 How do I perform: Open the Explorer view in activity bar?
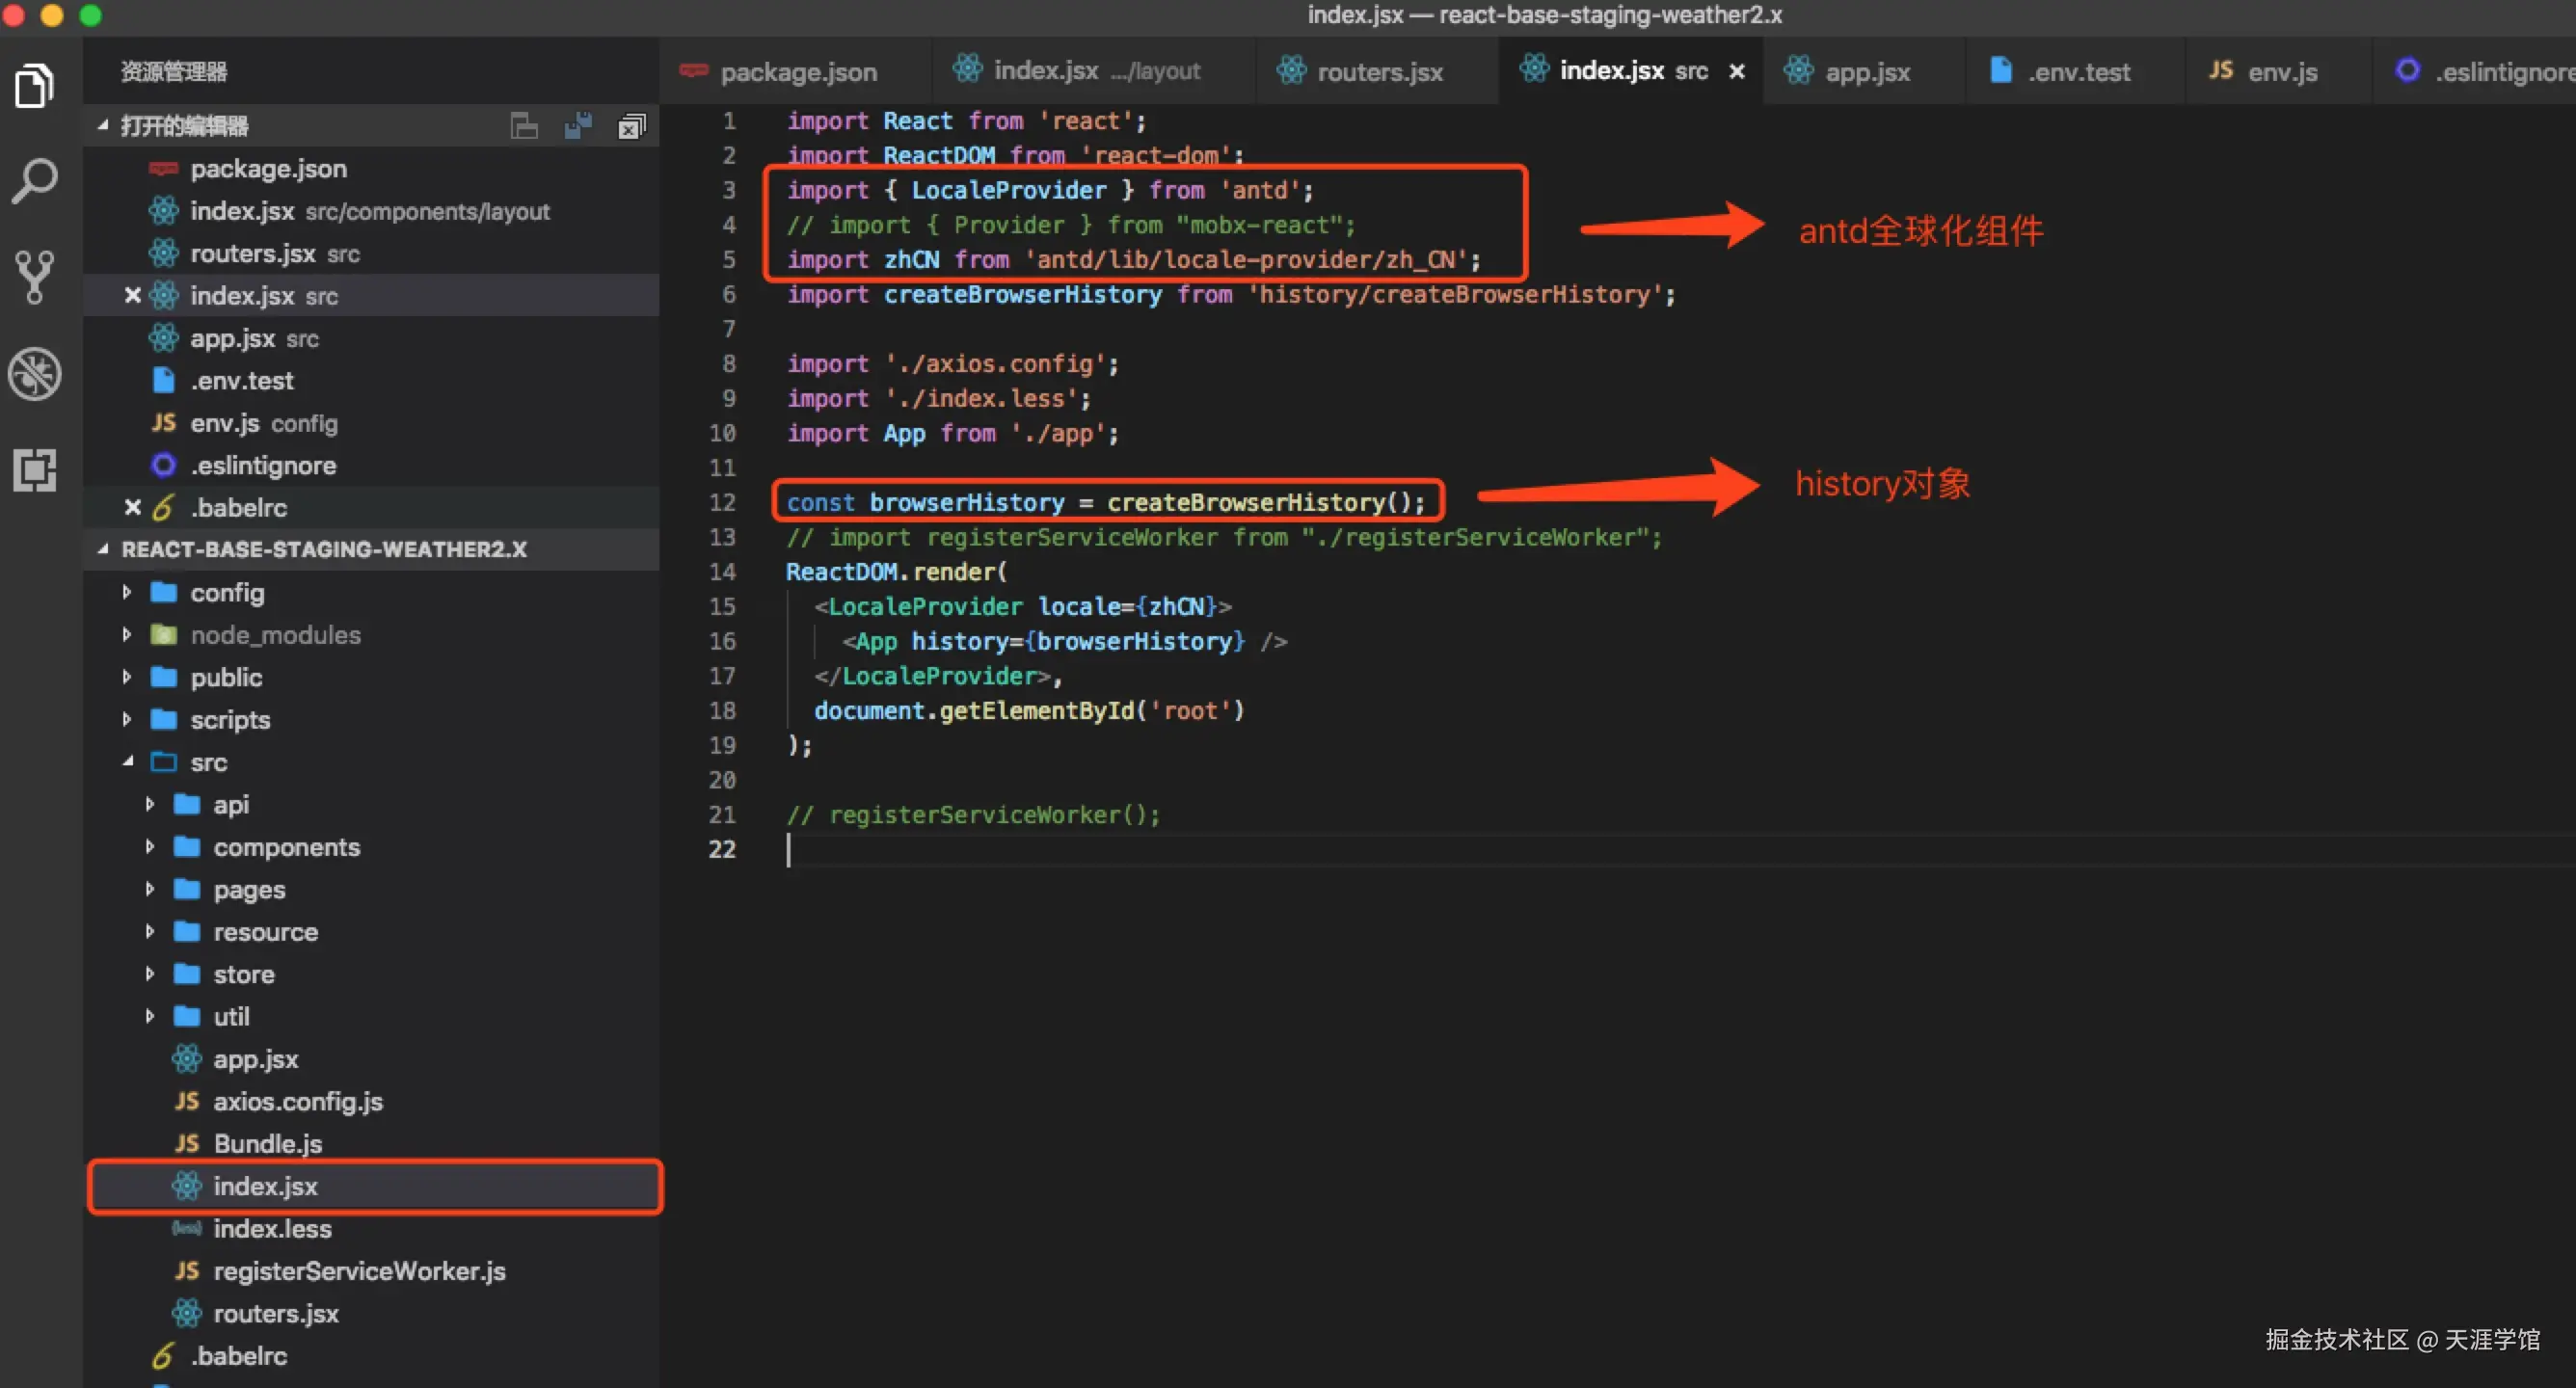click(35, 86)
